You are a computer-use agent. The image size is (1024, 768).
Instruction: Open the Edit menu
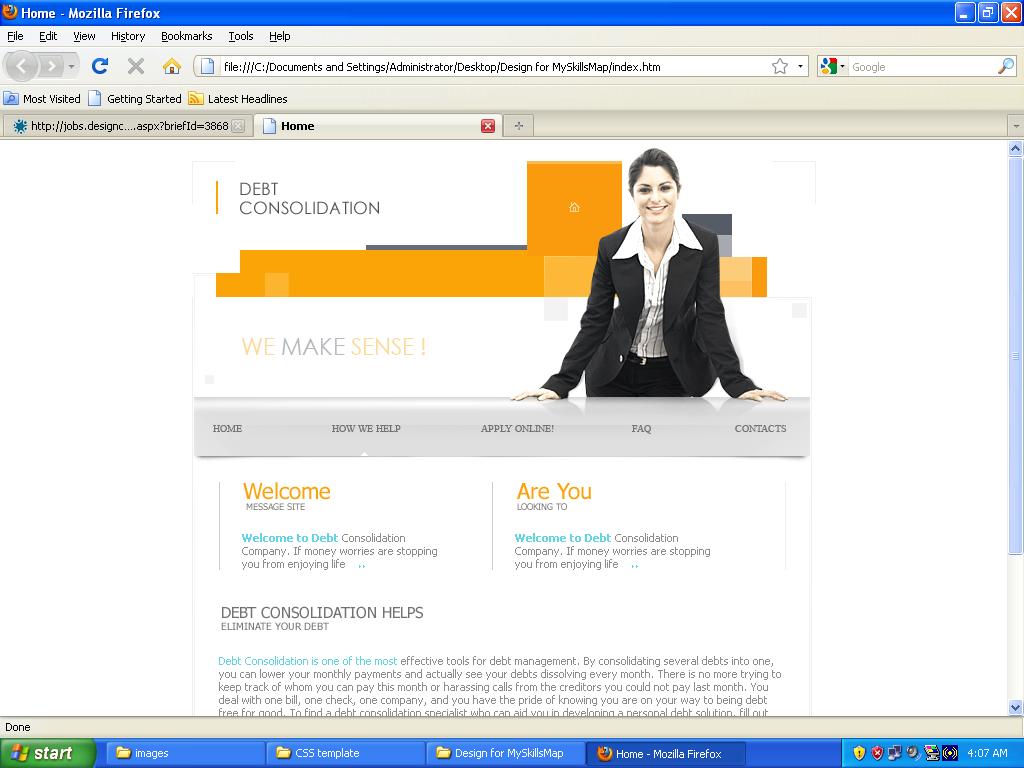(x=48, y=36)
